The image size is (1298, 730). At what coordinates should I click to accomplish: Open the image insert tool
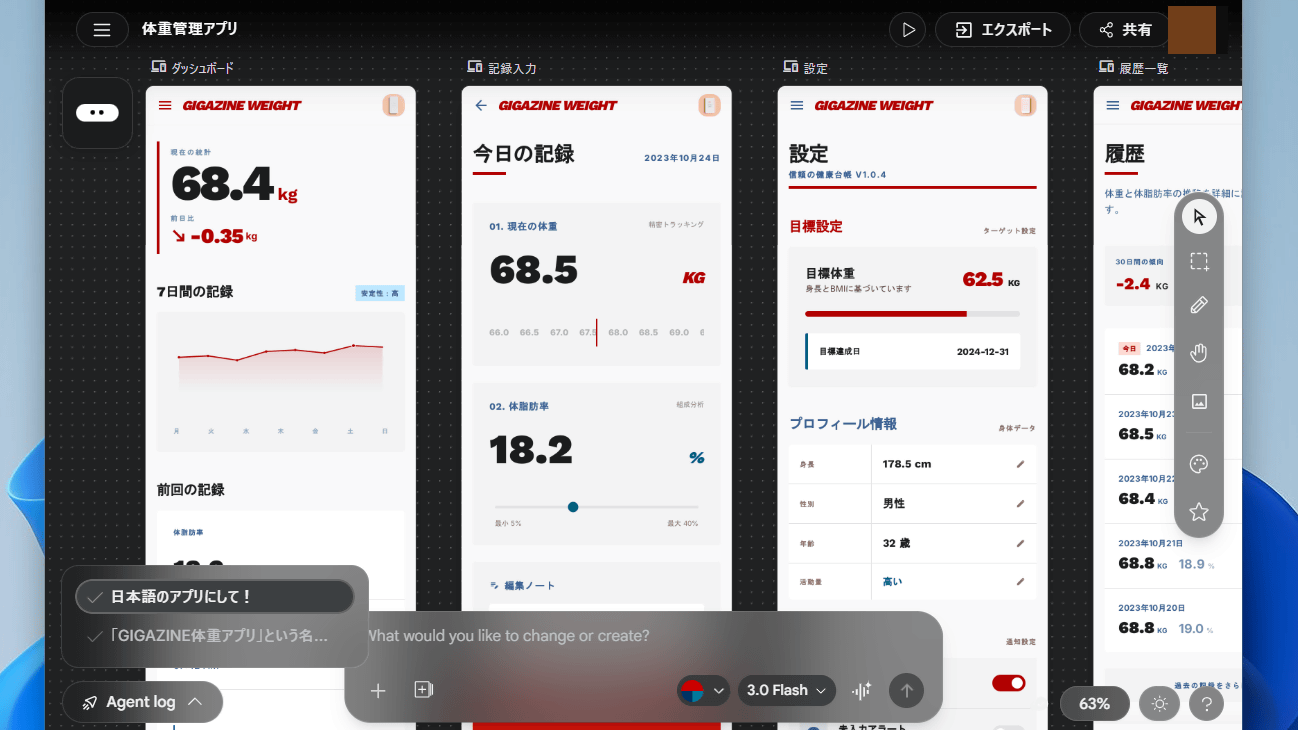click(1197, 401)
